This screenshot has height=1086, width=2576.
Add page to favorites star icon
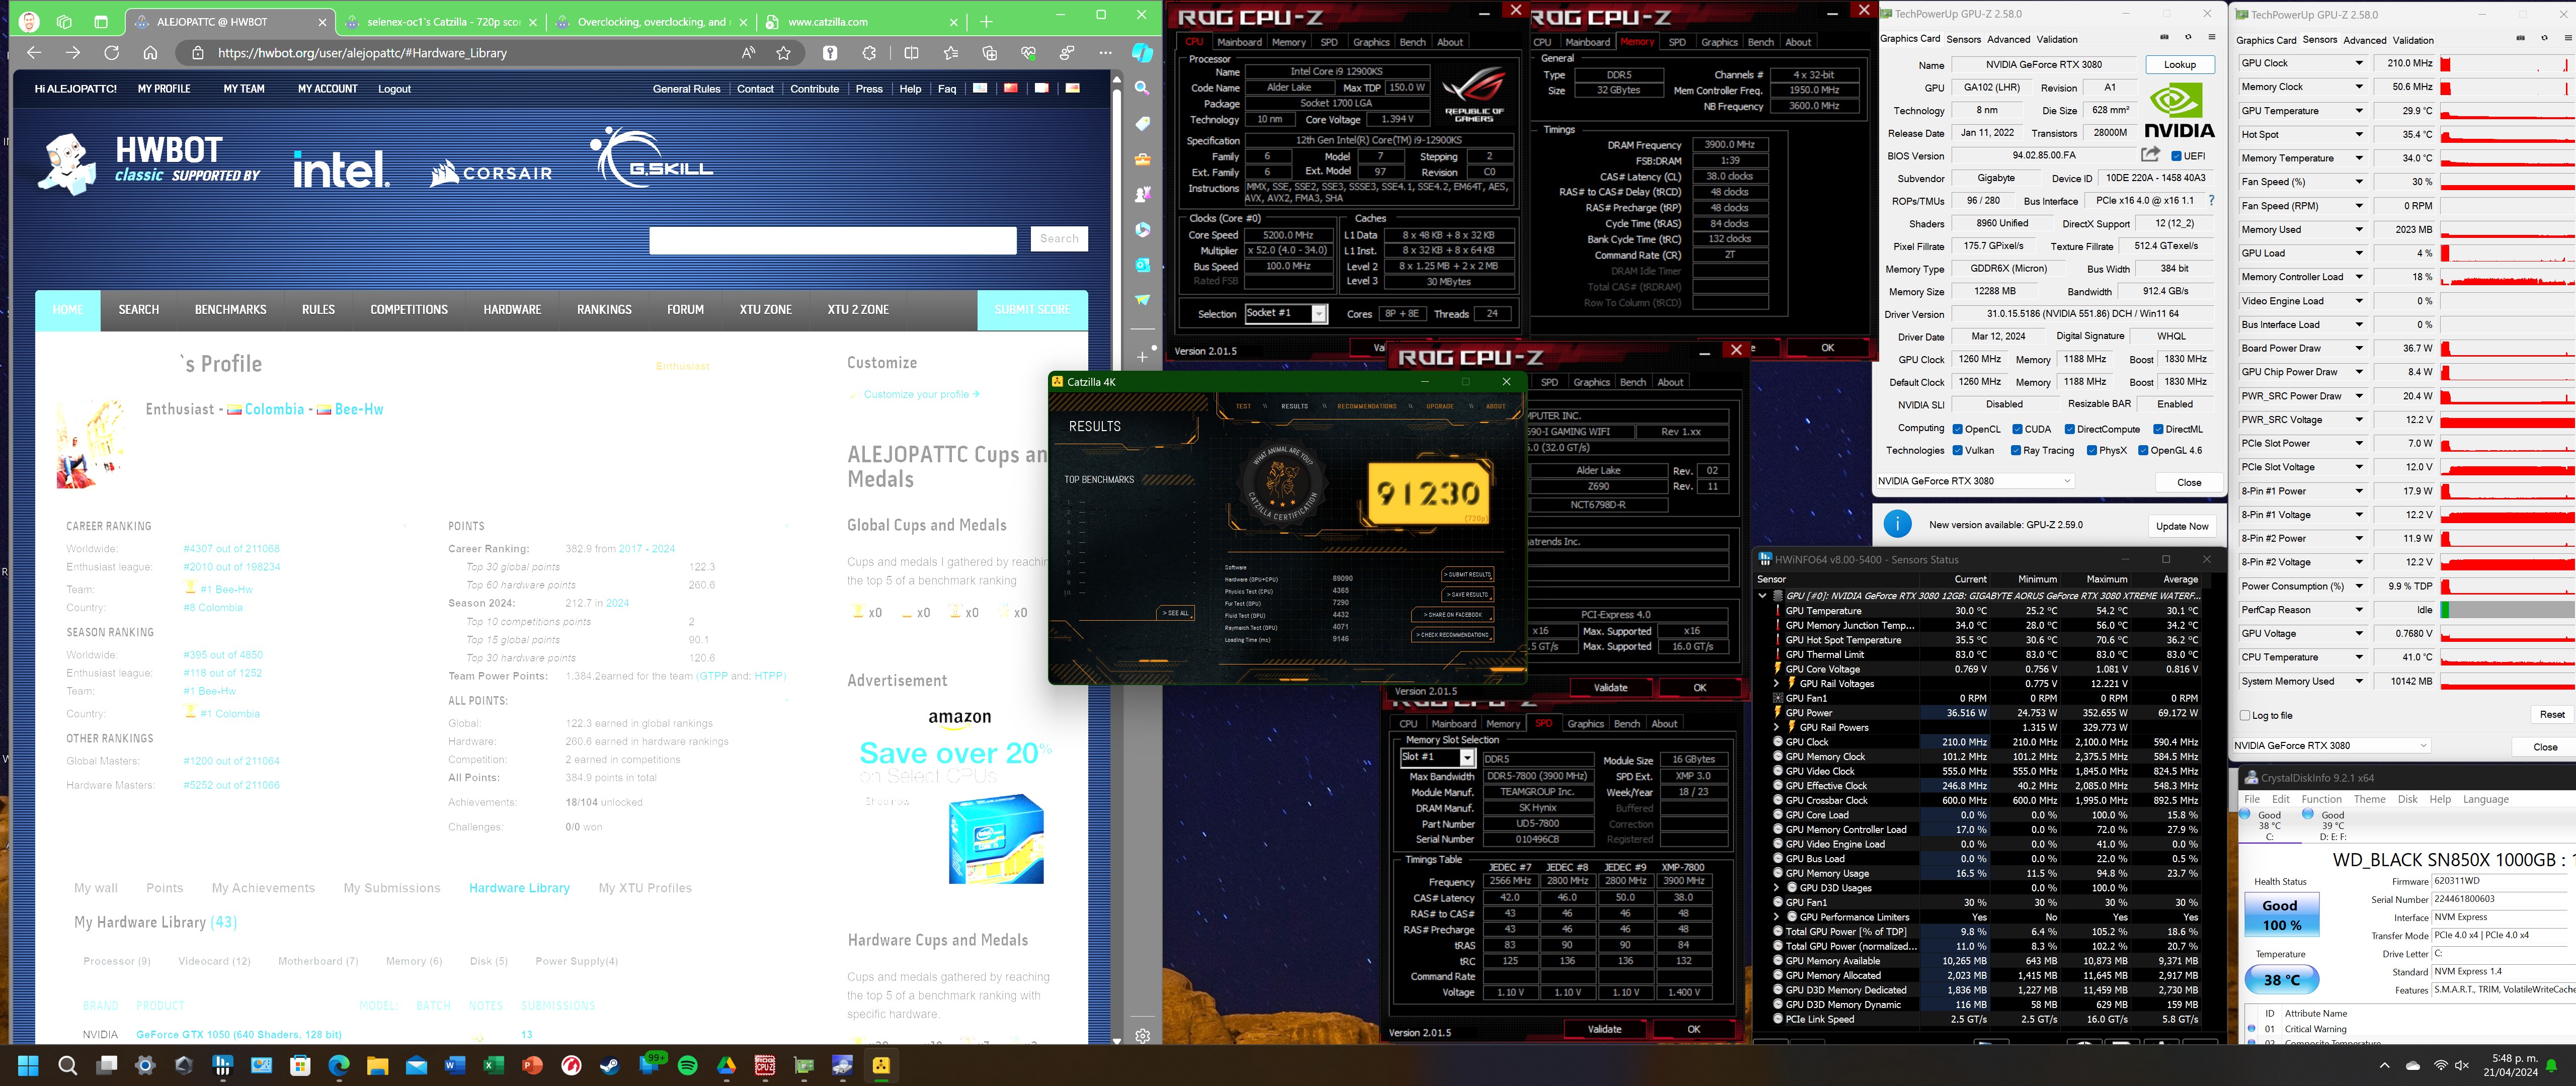783,53
